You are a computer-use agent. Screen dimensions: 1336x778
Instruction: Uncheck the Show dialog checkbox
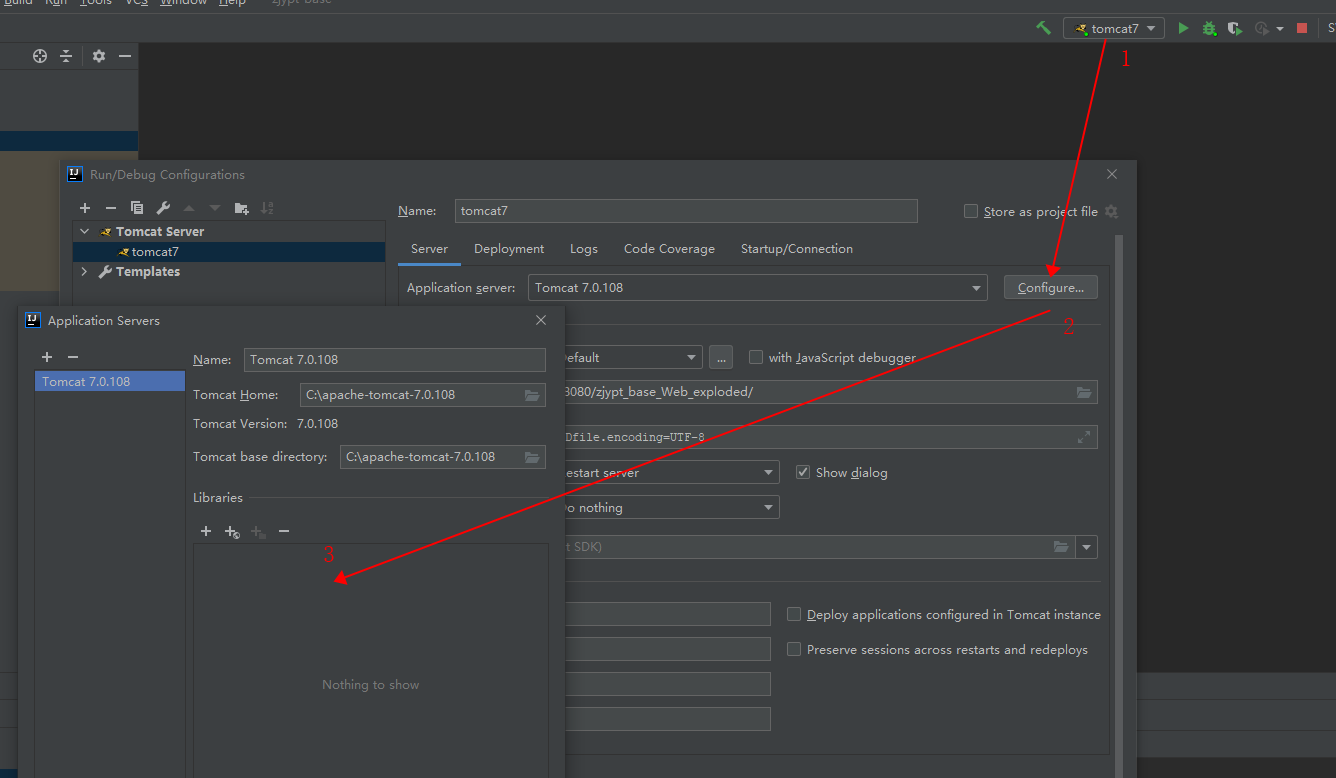[x=803, y=472]
